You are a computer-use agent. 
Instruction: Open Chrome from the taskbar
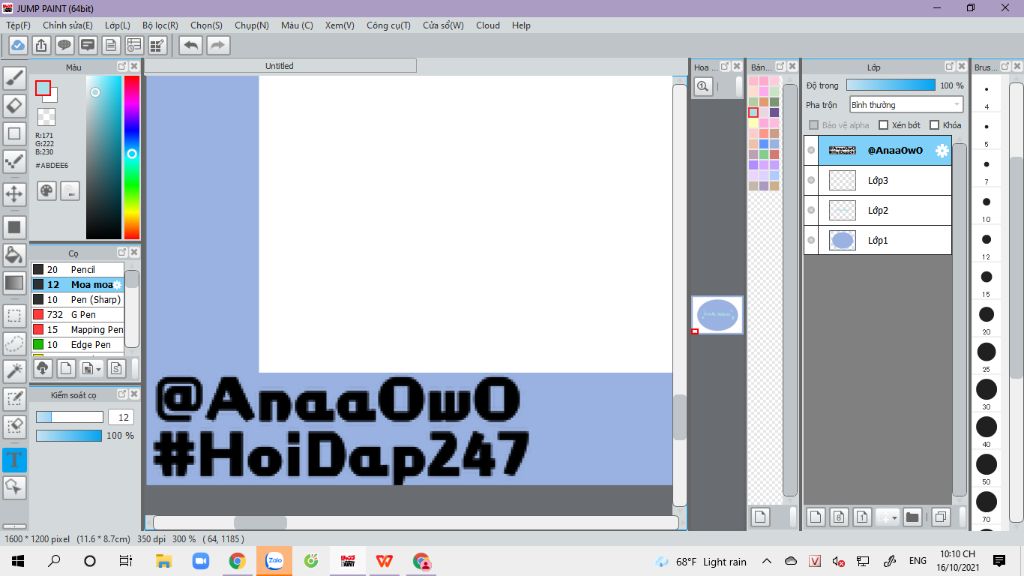coord(237,561)
